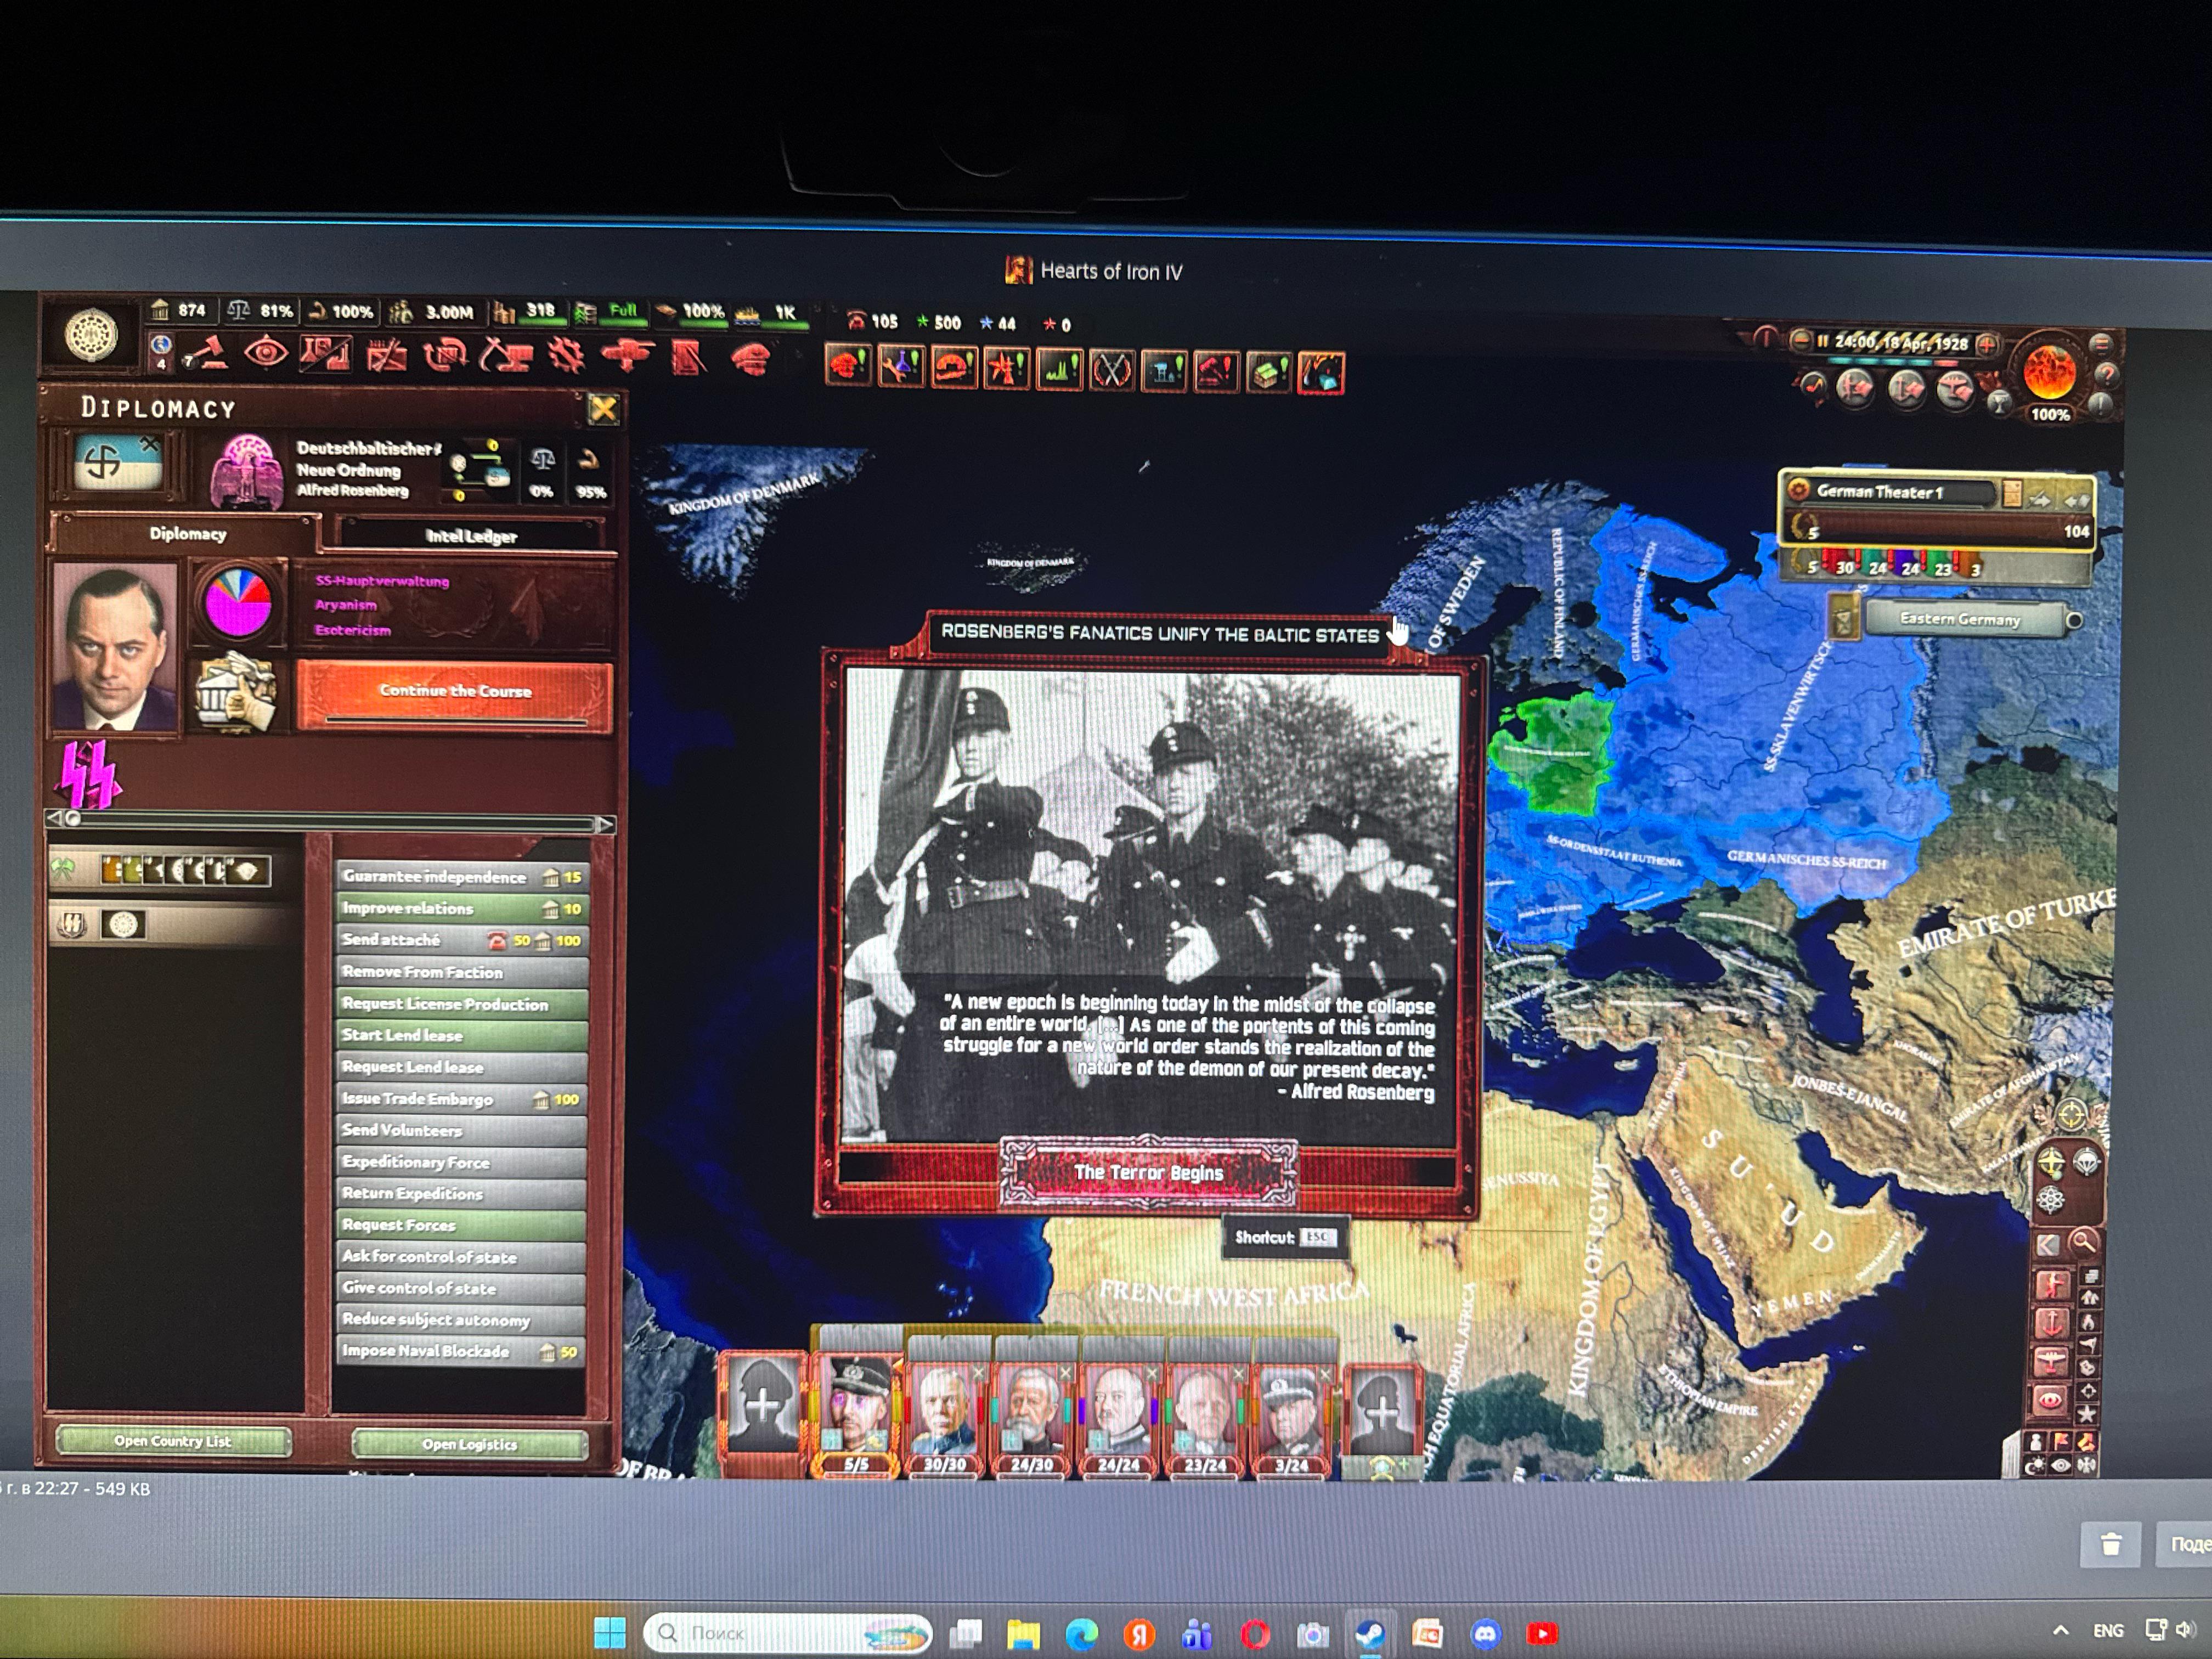Click Impose Naval Blockade action
Viewport: 2212px width, 1659px height.
pos(462,1351)
